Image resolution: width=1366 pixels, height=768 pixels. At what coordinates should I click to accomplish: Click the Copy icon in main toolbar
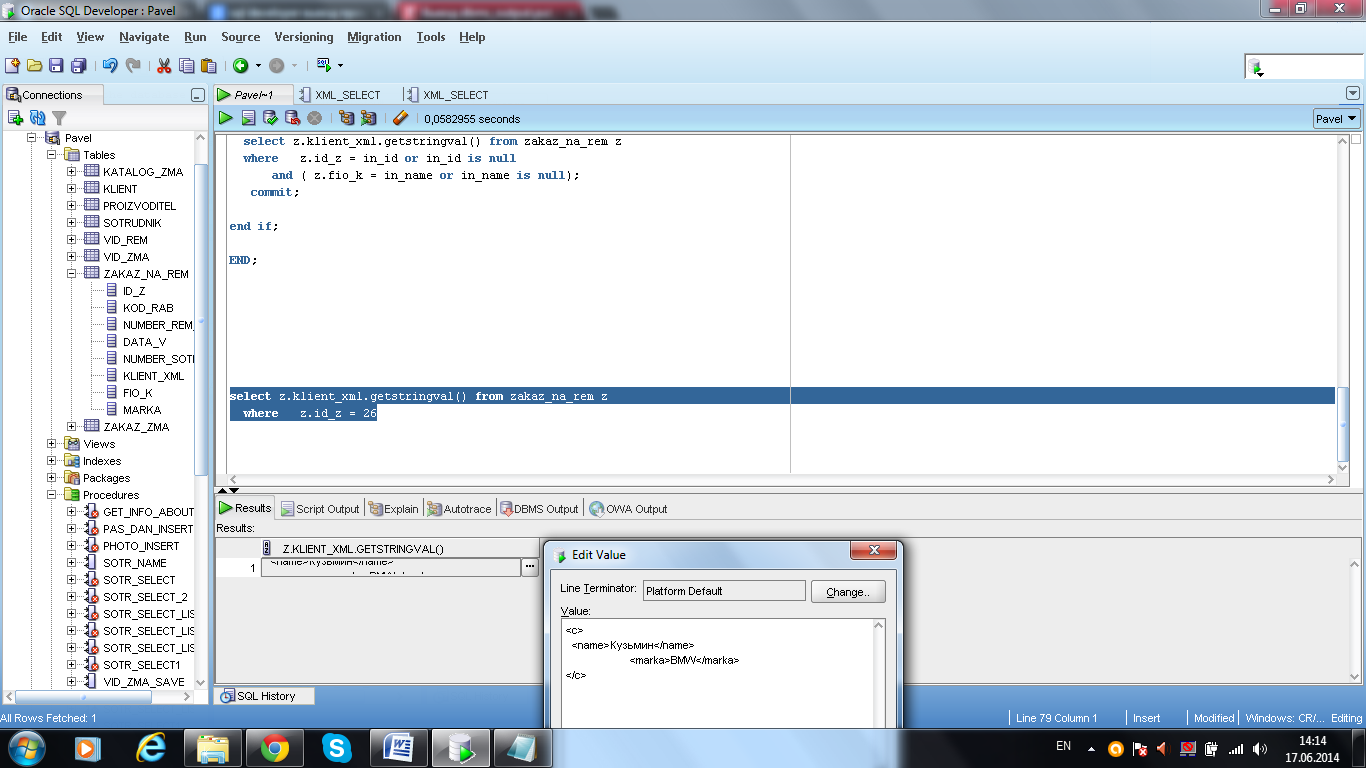coord(187,65)
